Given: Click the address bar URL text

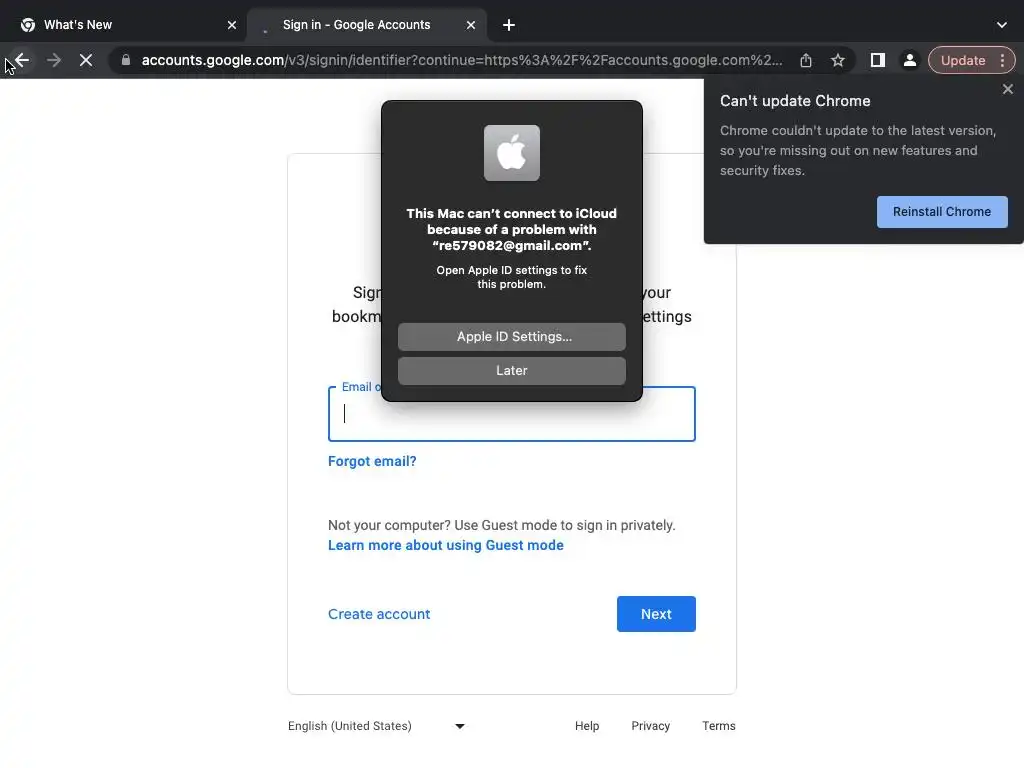Looking at the screenshot, I should 462,60.
